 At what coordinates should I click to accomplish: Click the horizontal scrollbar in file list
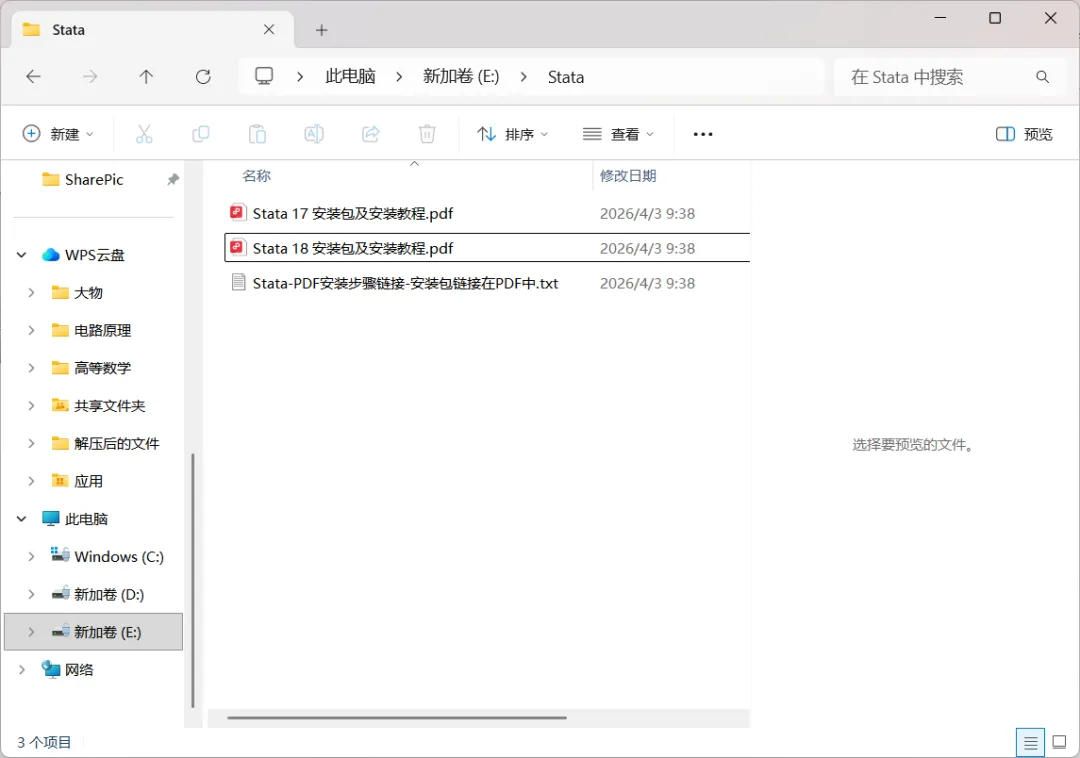[397, 717]
